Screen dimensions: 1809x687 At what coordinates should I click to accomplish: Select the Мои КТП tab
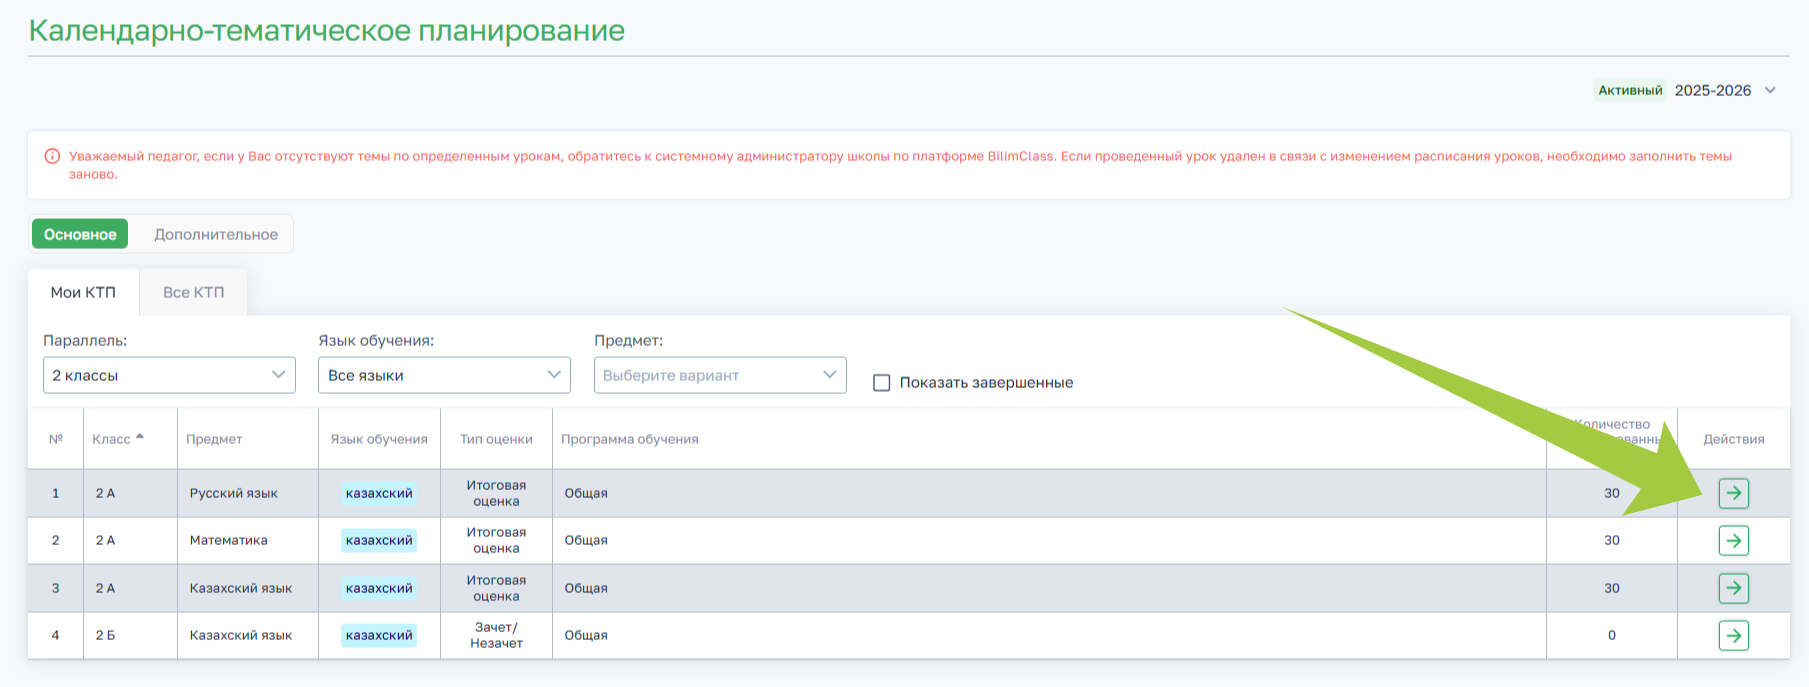tap(83, 292)
